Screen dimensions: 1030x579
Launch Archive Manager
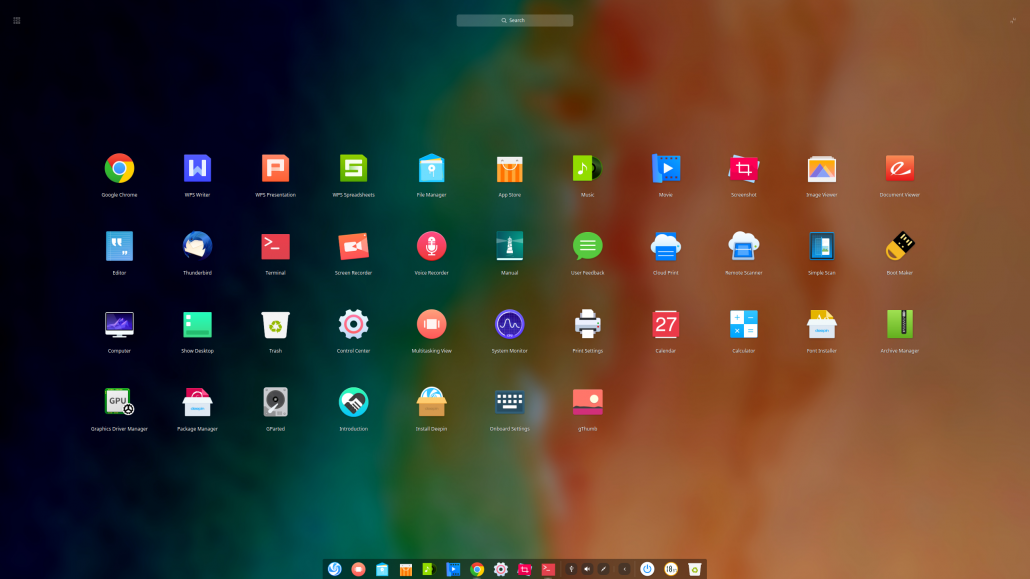899,324
